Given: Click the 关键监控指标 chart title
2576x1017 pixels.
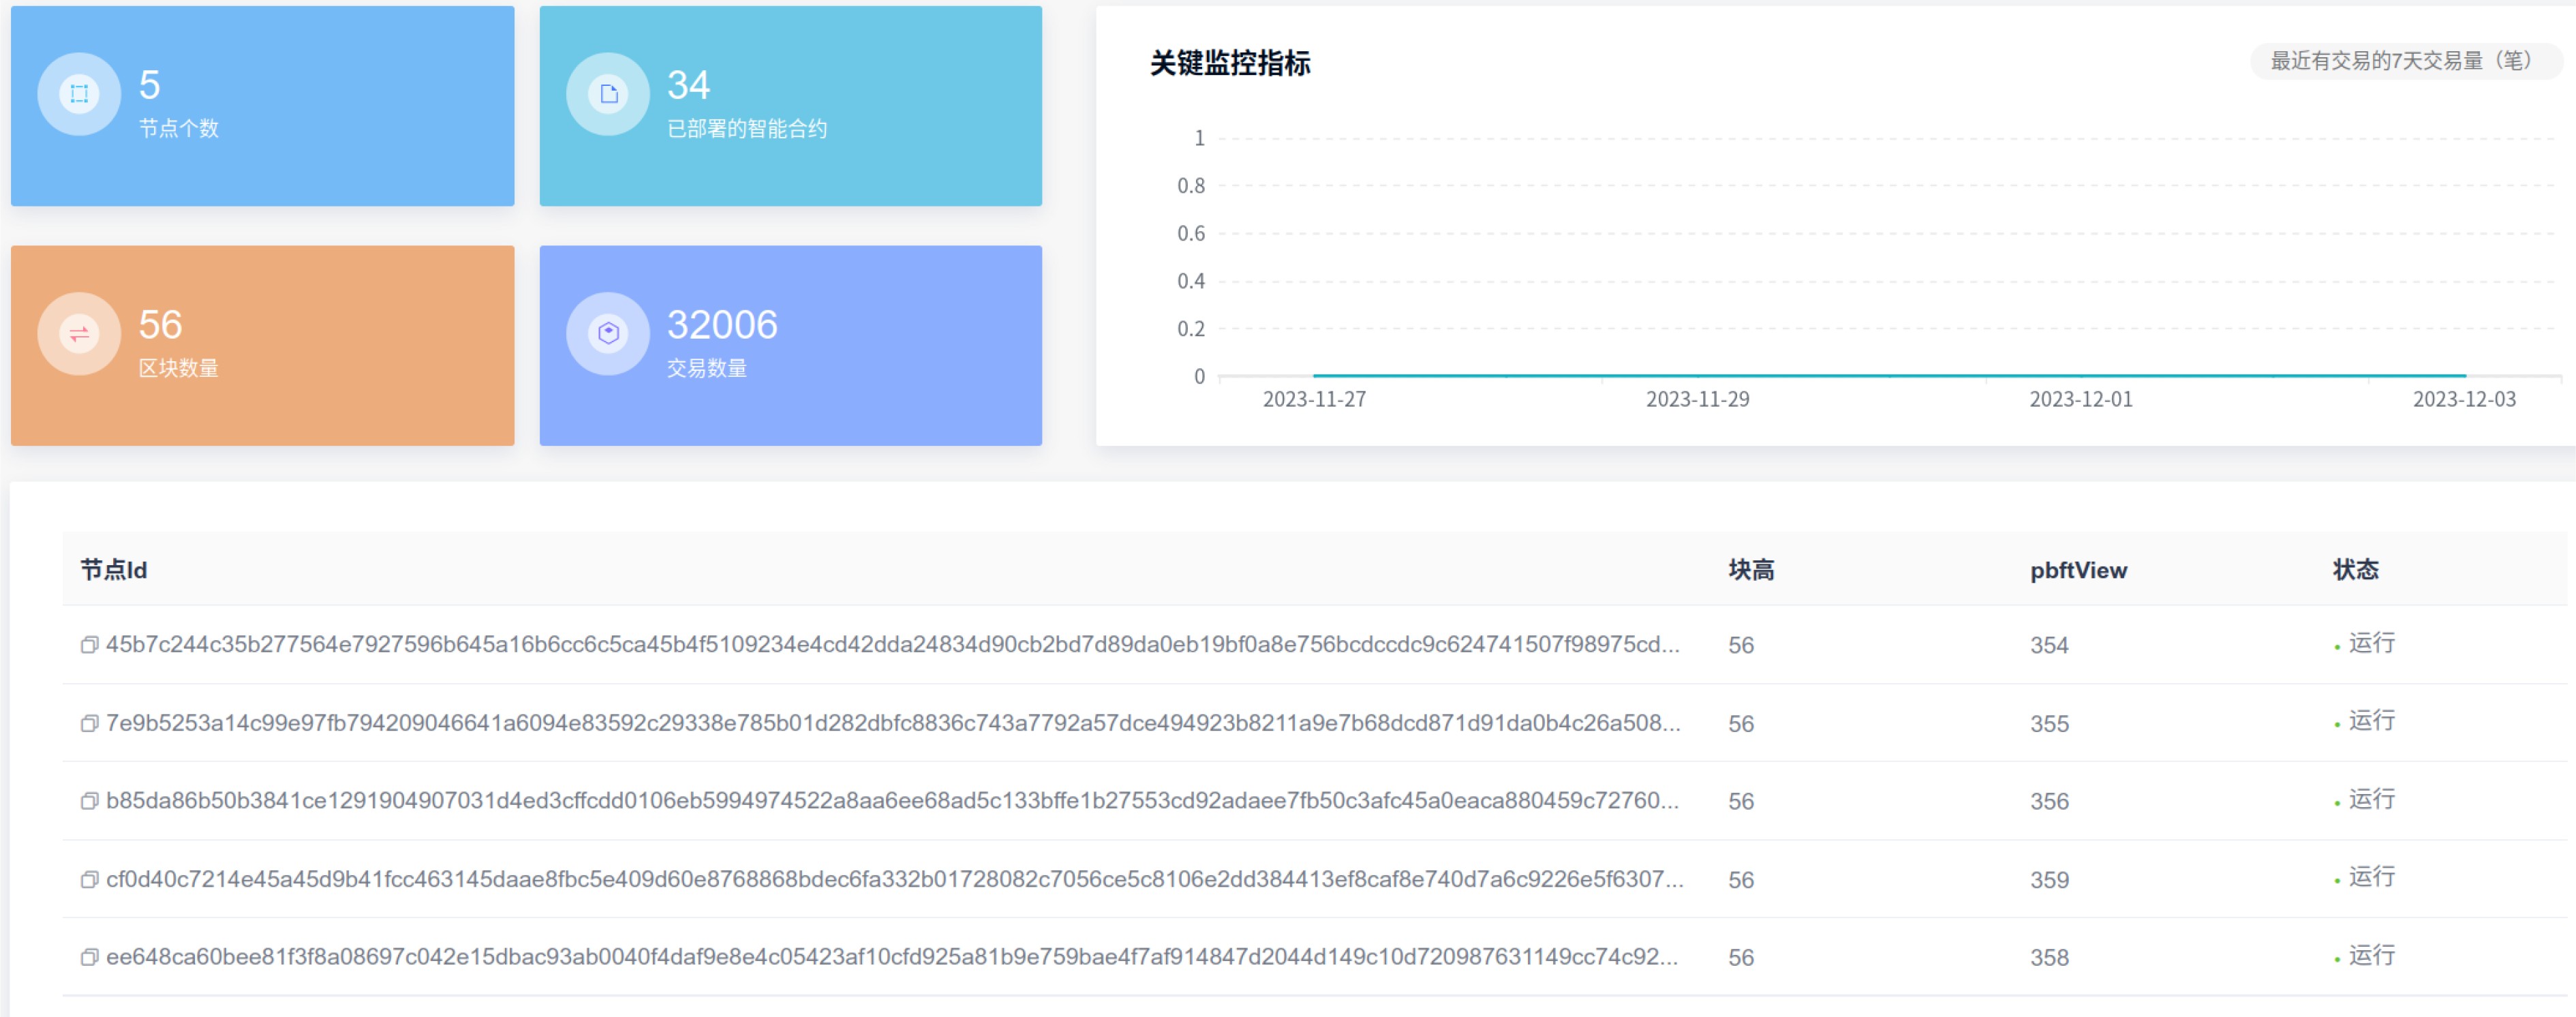Looking at the screenshot, I should coord(1230,63).
